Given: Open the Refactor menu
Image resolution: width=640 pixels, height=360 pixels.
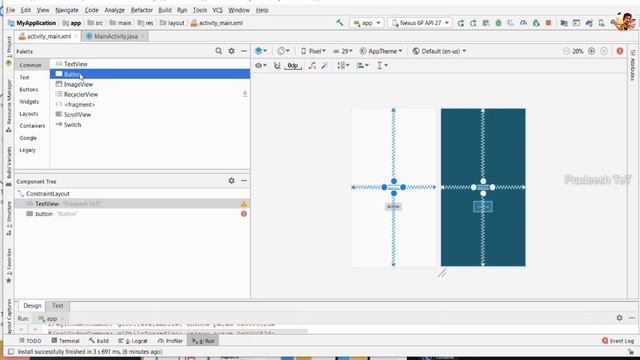Looking at the screenshot, I should (x=142, y=10).
